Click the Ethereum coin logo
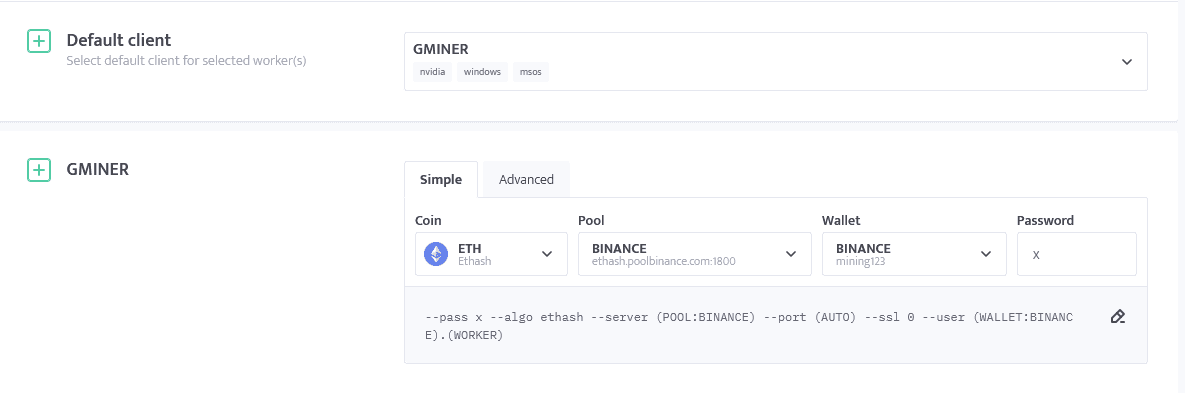 point(435,254)
